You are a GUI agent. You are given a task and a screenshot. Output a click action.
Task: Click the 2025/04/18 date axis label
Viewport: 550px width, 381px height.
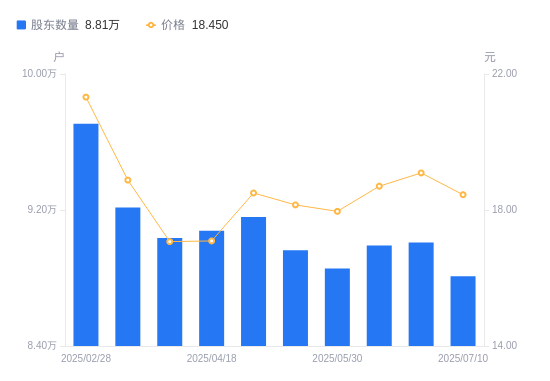point(212,358)
